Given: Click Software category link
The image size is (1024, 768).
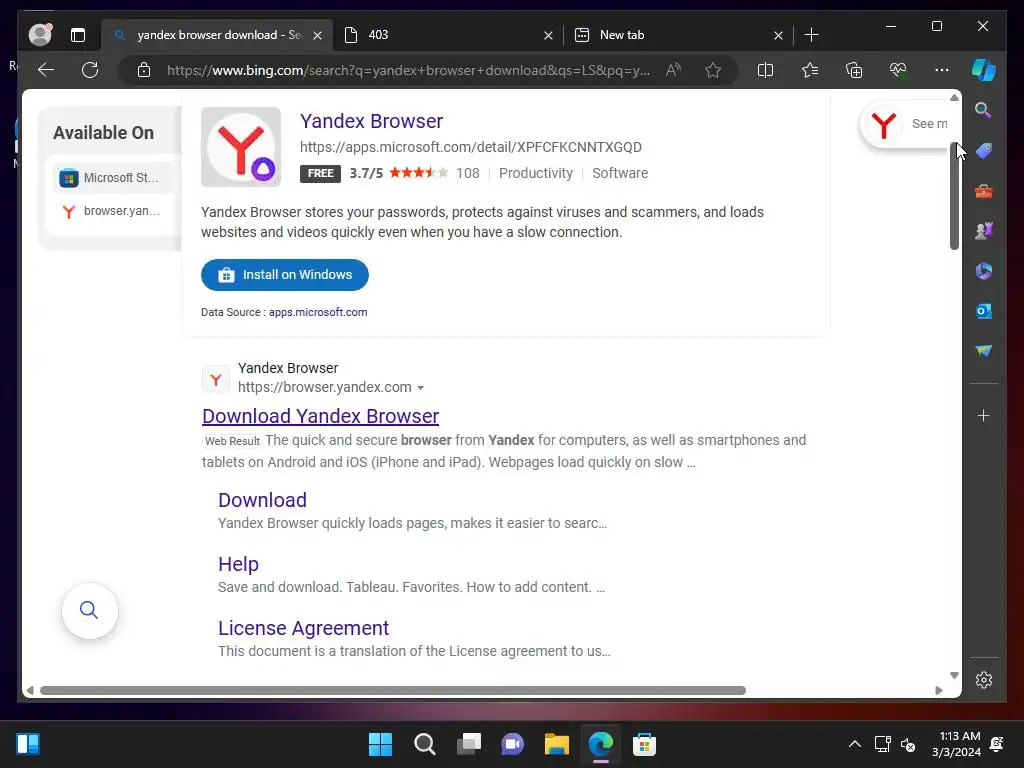Looking at the screenshot, I should click(x=620, y=173).
